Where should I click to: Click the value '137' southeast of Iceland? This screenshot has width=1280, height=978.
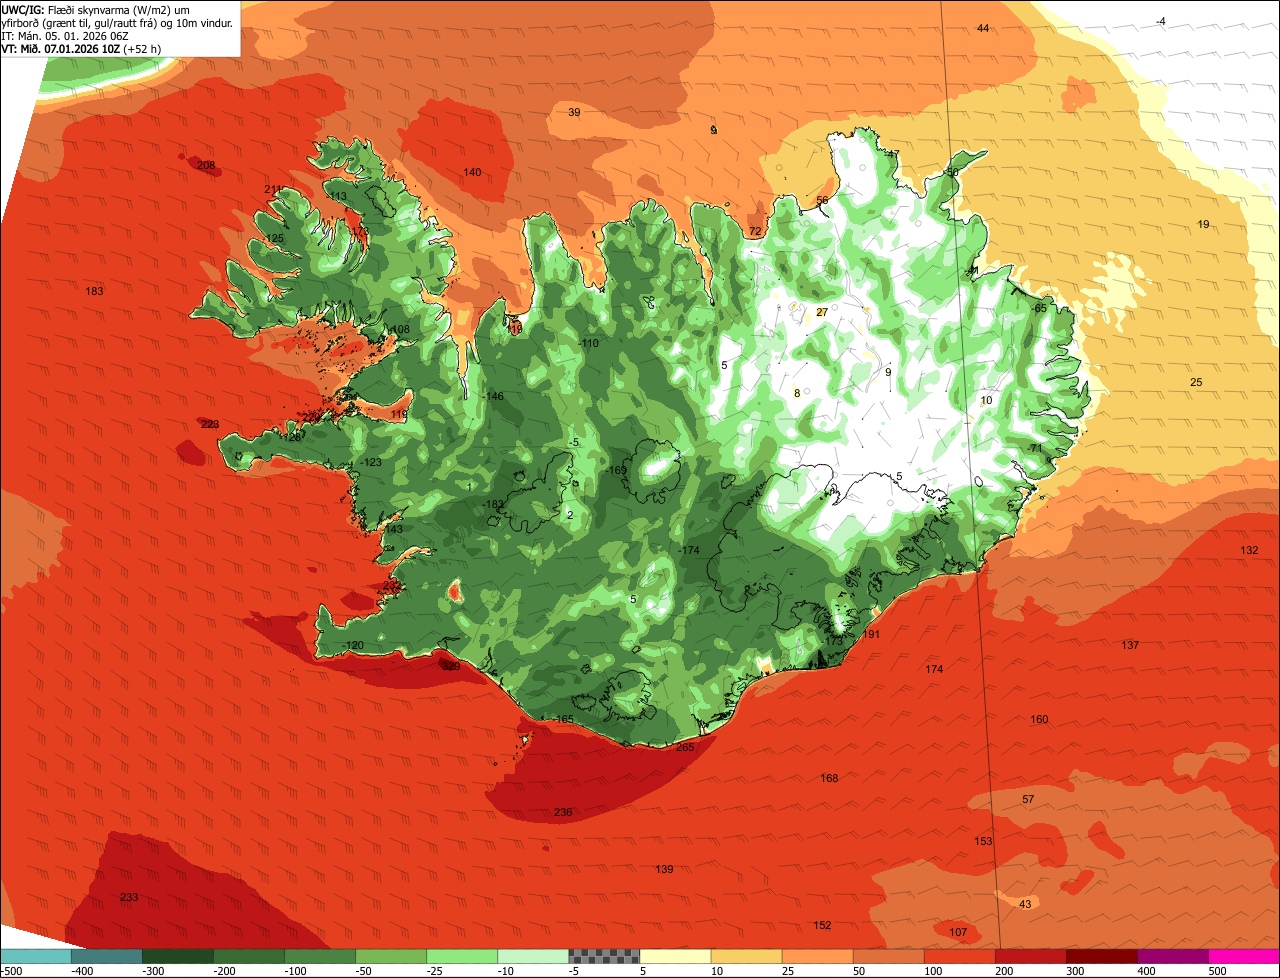[x=1130, y=645]
